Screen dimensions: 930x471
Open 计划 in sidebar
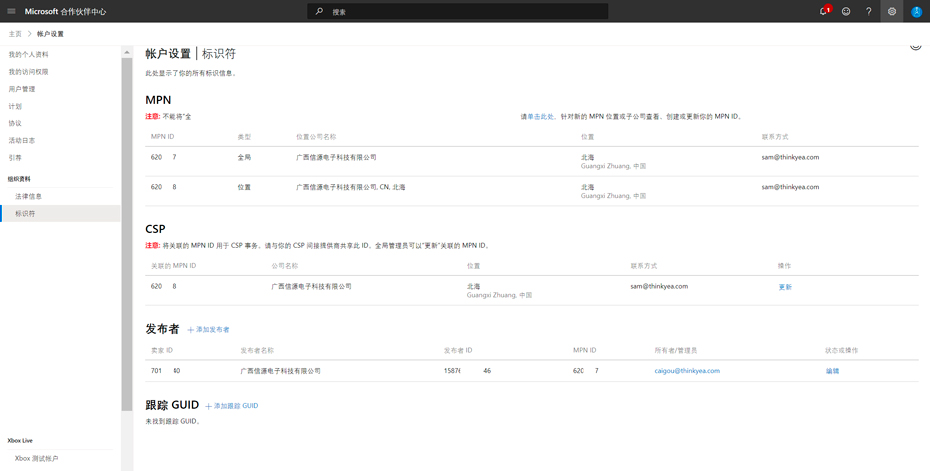click(15, 106)
